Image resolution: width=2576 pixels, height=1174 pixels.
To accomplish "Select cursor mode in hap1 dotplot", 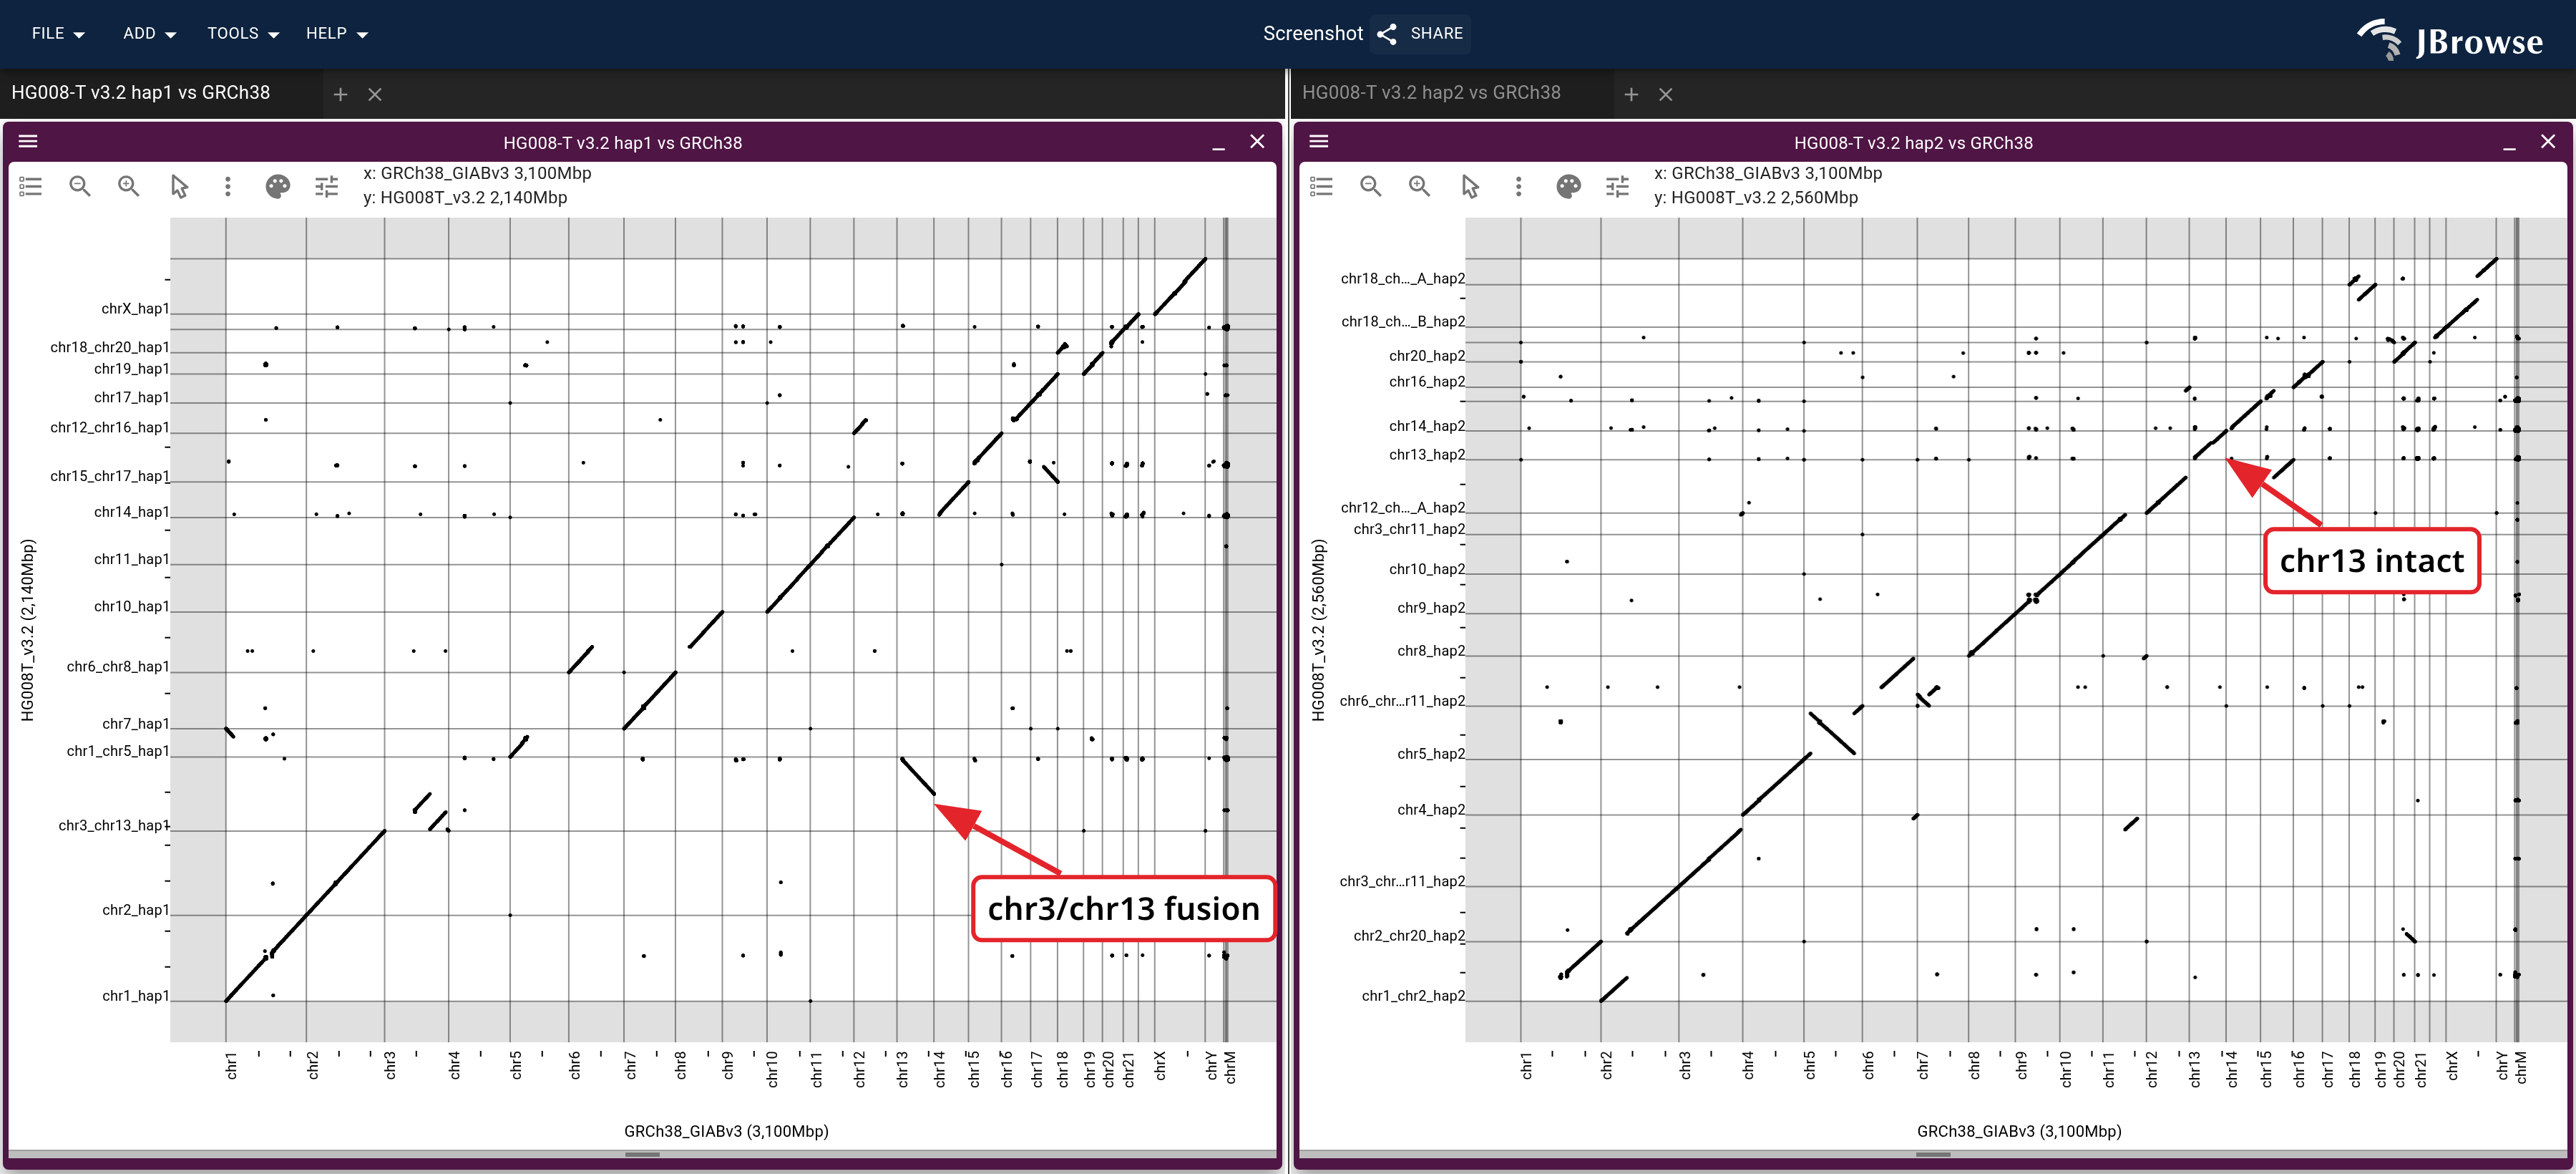I will coord(179,186).
